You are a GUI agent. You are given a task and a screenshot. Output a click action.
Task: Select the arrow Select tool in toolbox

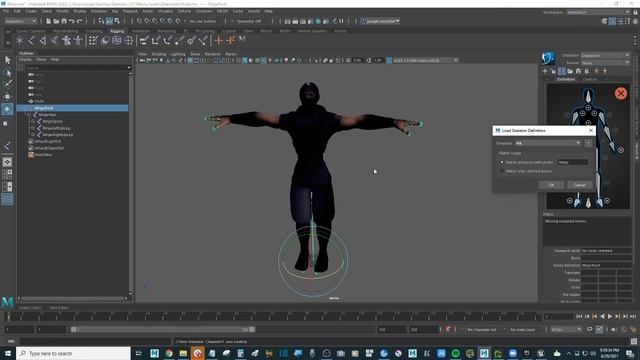coord(7,60)
